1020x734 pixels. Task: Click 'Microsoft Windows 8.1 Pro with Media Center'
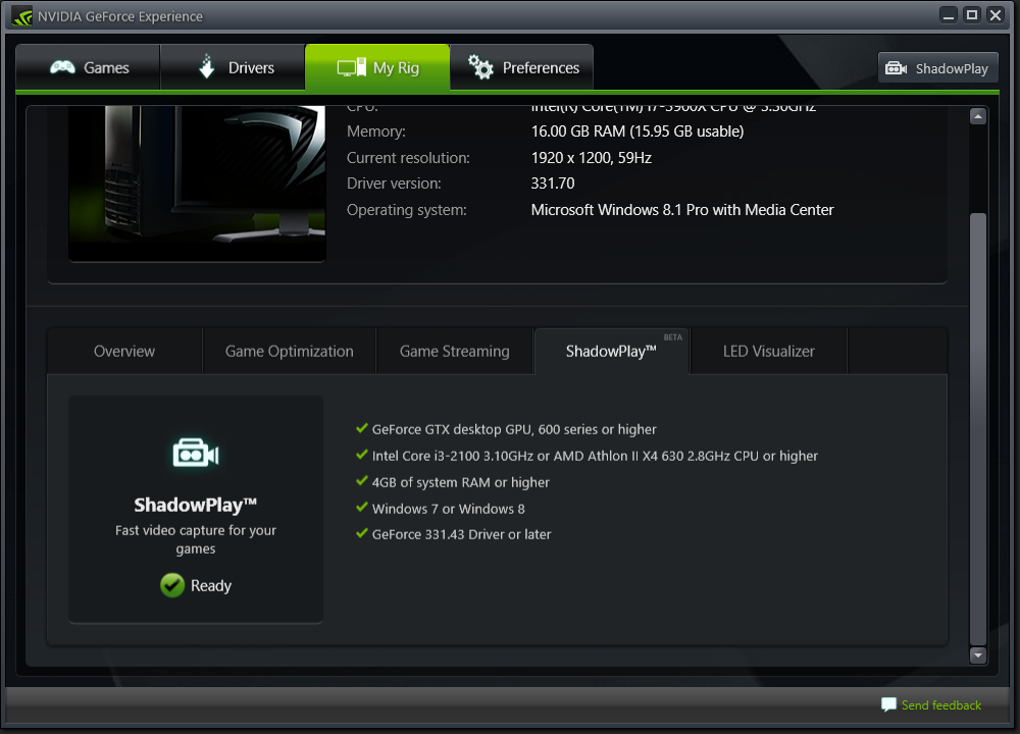click(682, 210)
